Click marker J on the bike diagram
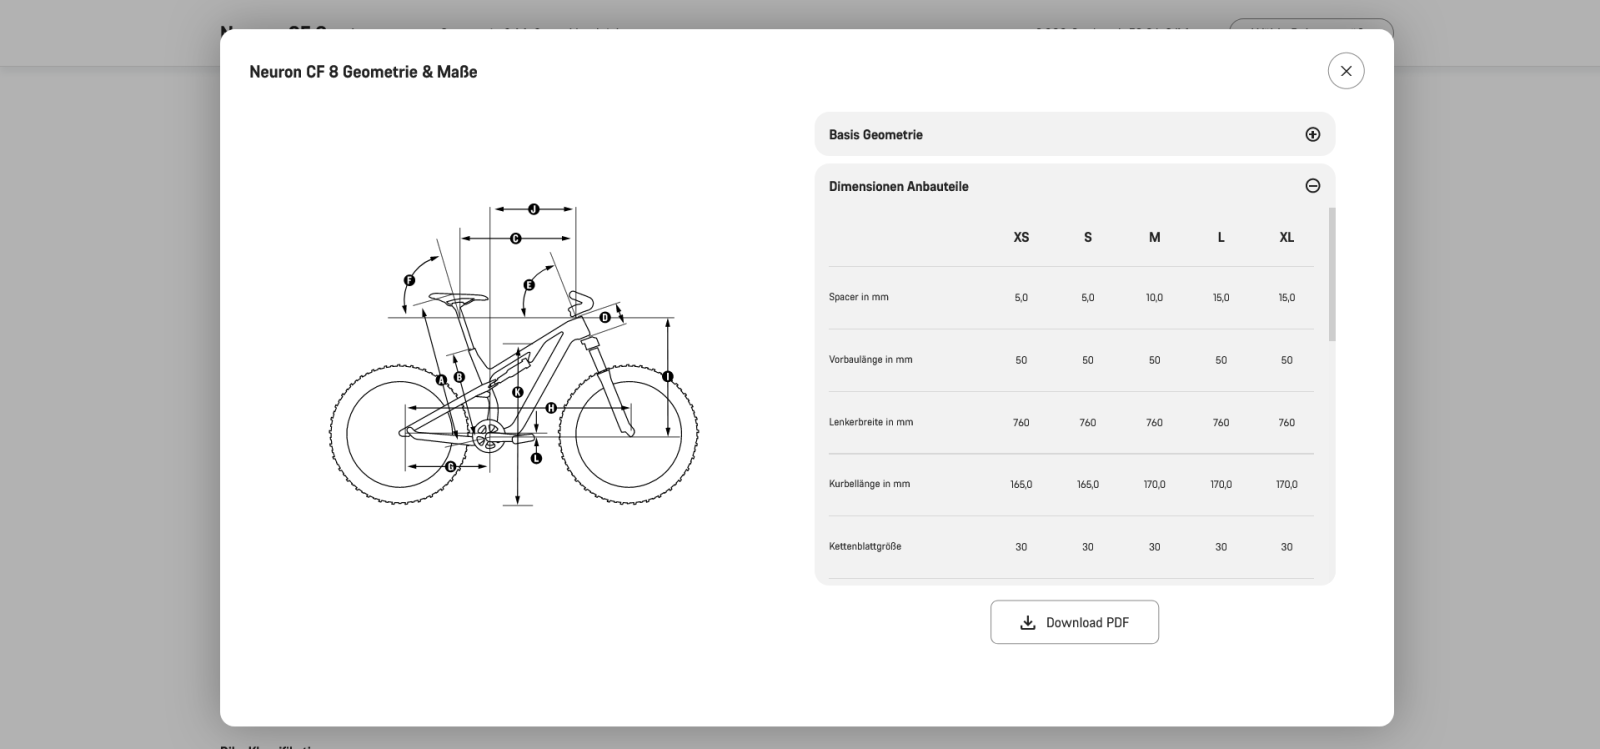 pyautogui.click(x=533, y=210)
